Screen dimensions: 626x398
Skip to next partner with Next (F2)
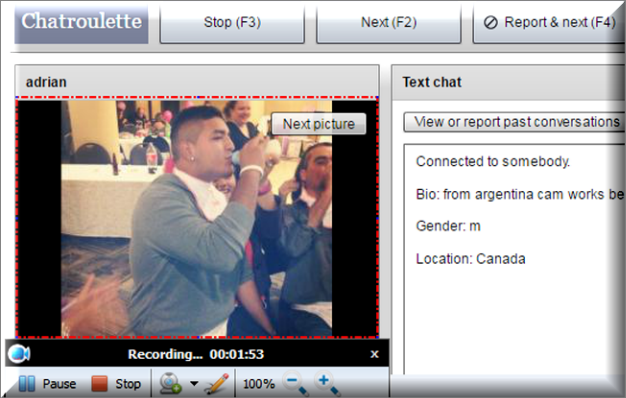click(388, 23)
